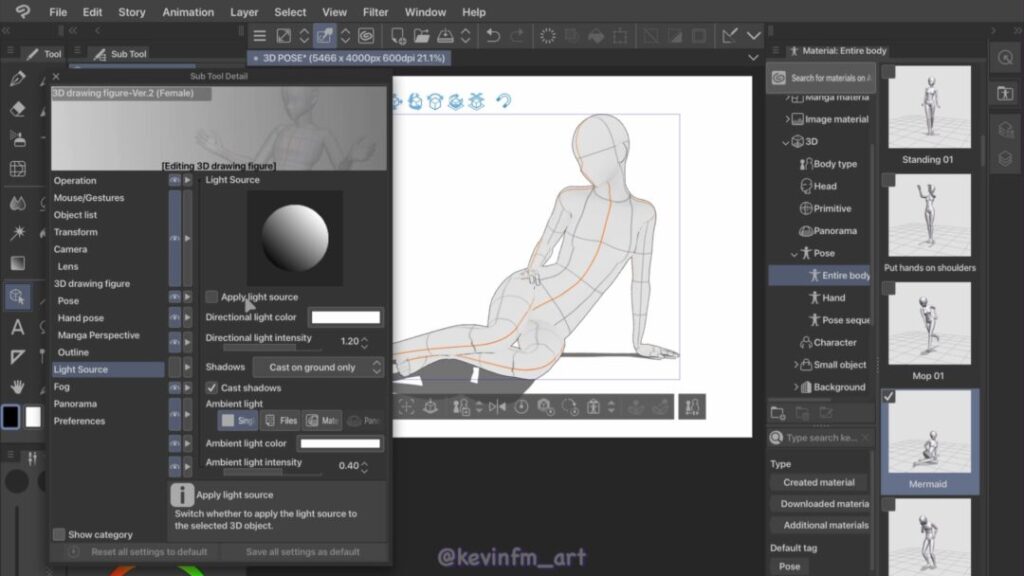Select the Hand move tool
Image resolution: width=1024 pixels, height=576 pixels.
tap(17, 386)
